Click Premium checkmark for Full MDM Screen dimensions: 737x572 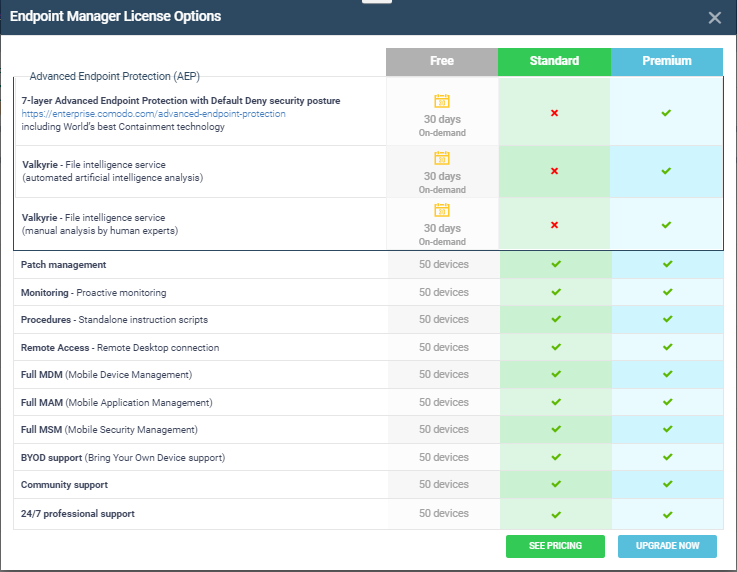pyautogui.click(x=668, y=374)
